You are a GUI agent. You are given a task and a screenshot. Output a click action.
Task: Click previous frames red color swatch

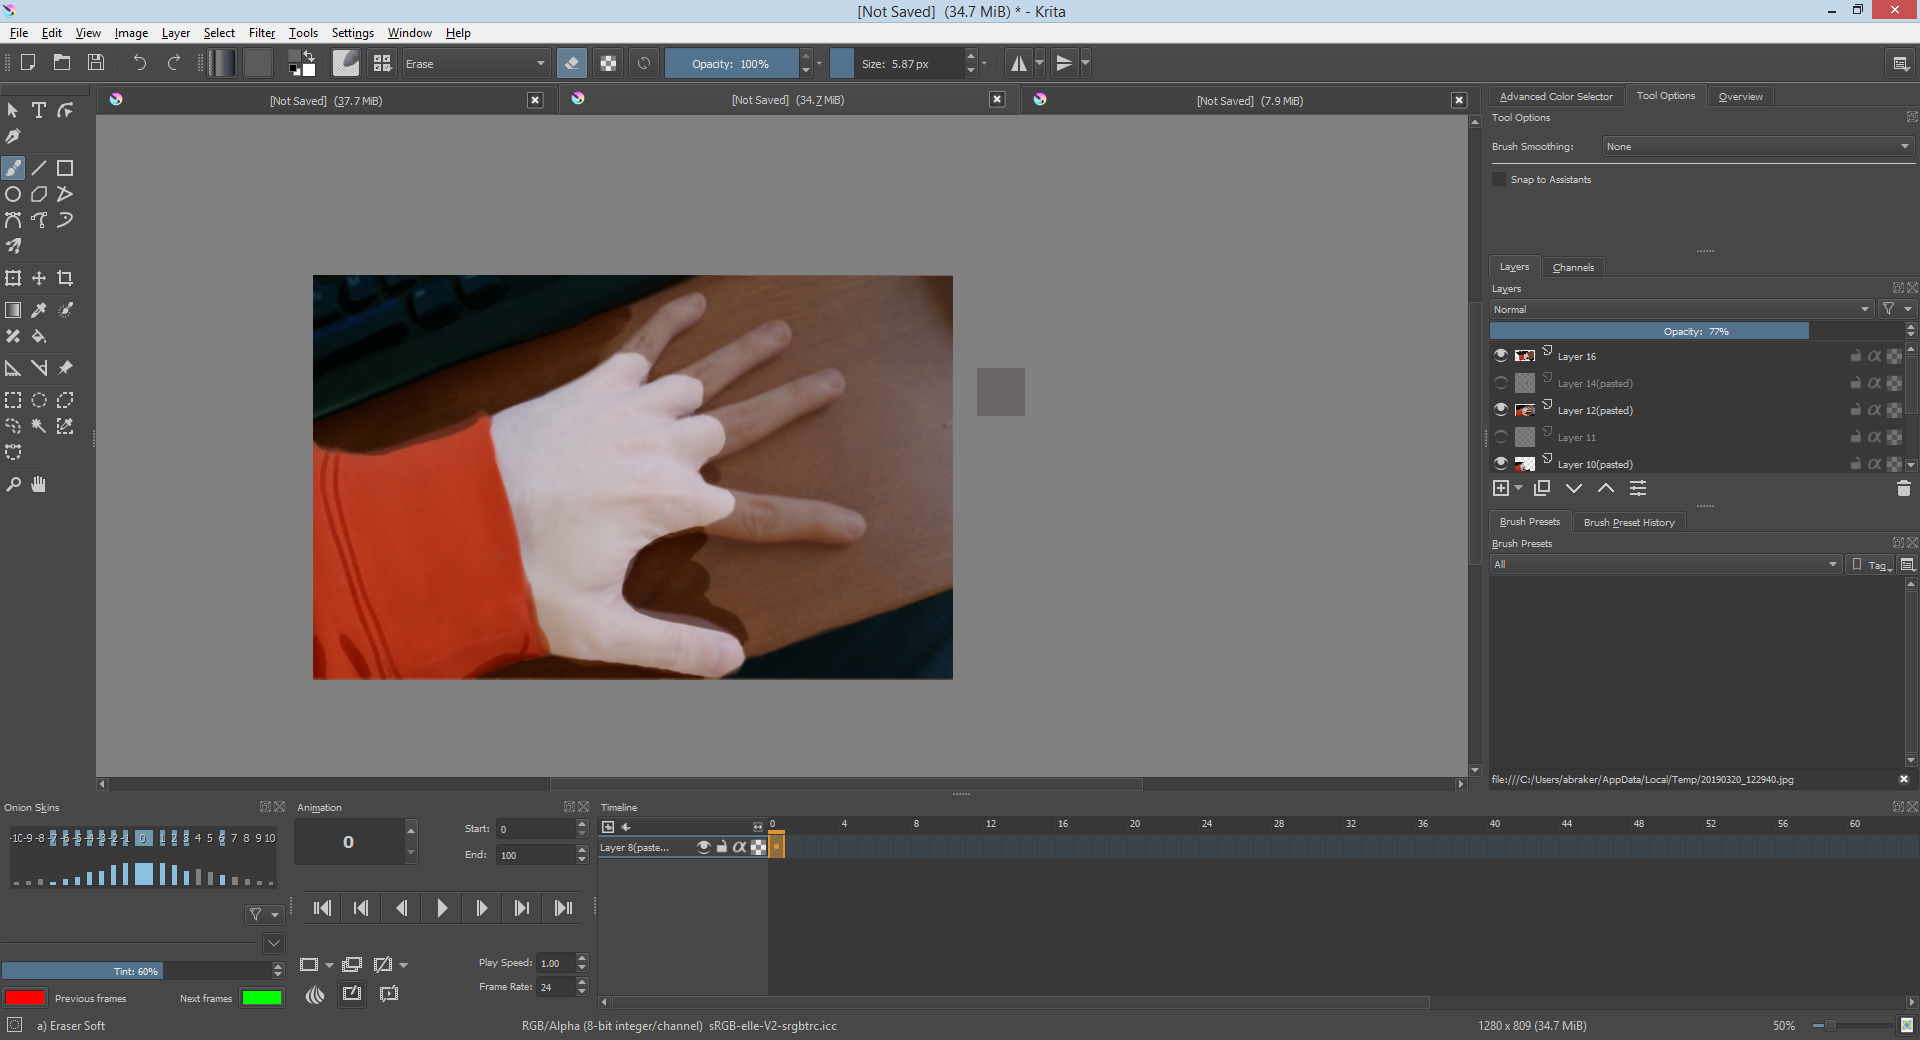coord(25,997)
